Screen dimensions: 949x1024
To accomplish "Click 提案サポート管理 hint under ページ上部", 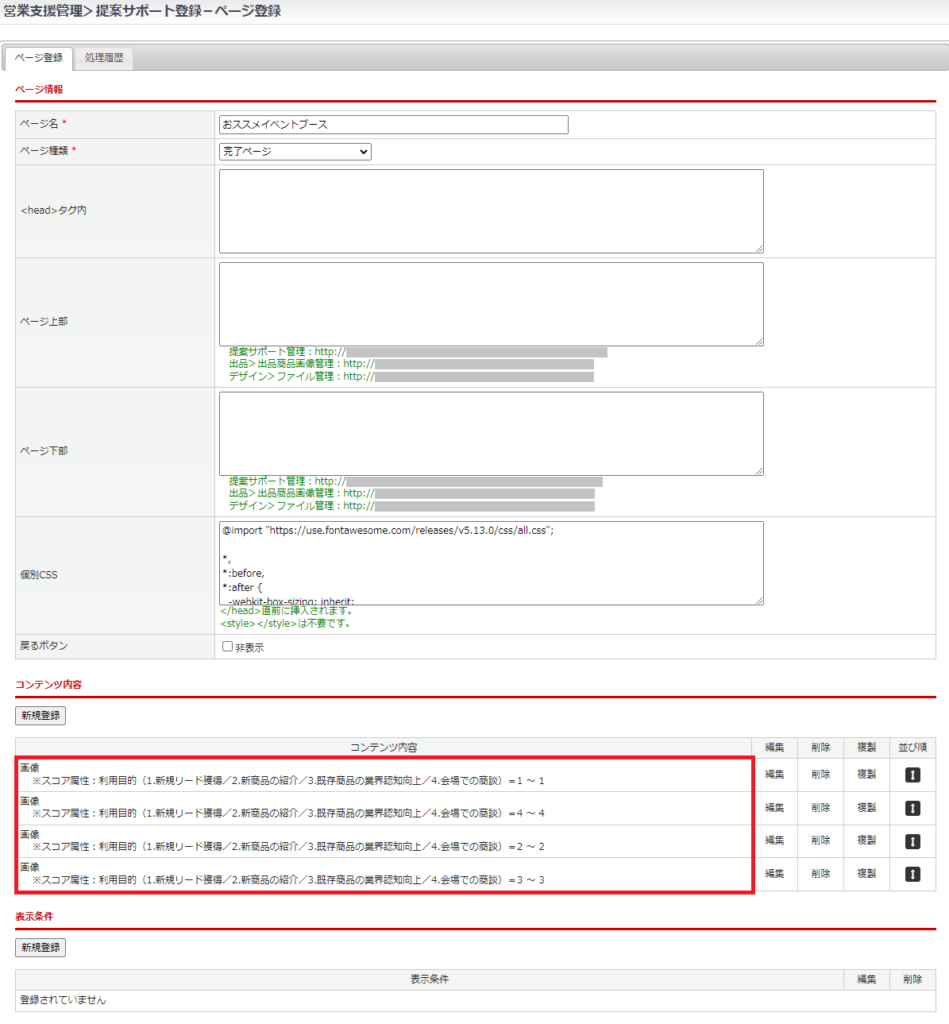I will [287, 351].
